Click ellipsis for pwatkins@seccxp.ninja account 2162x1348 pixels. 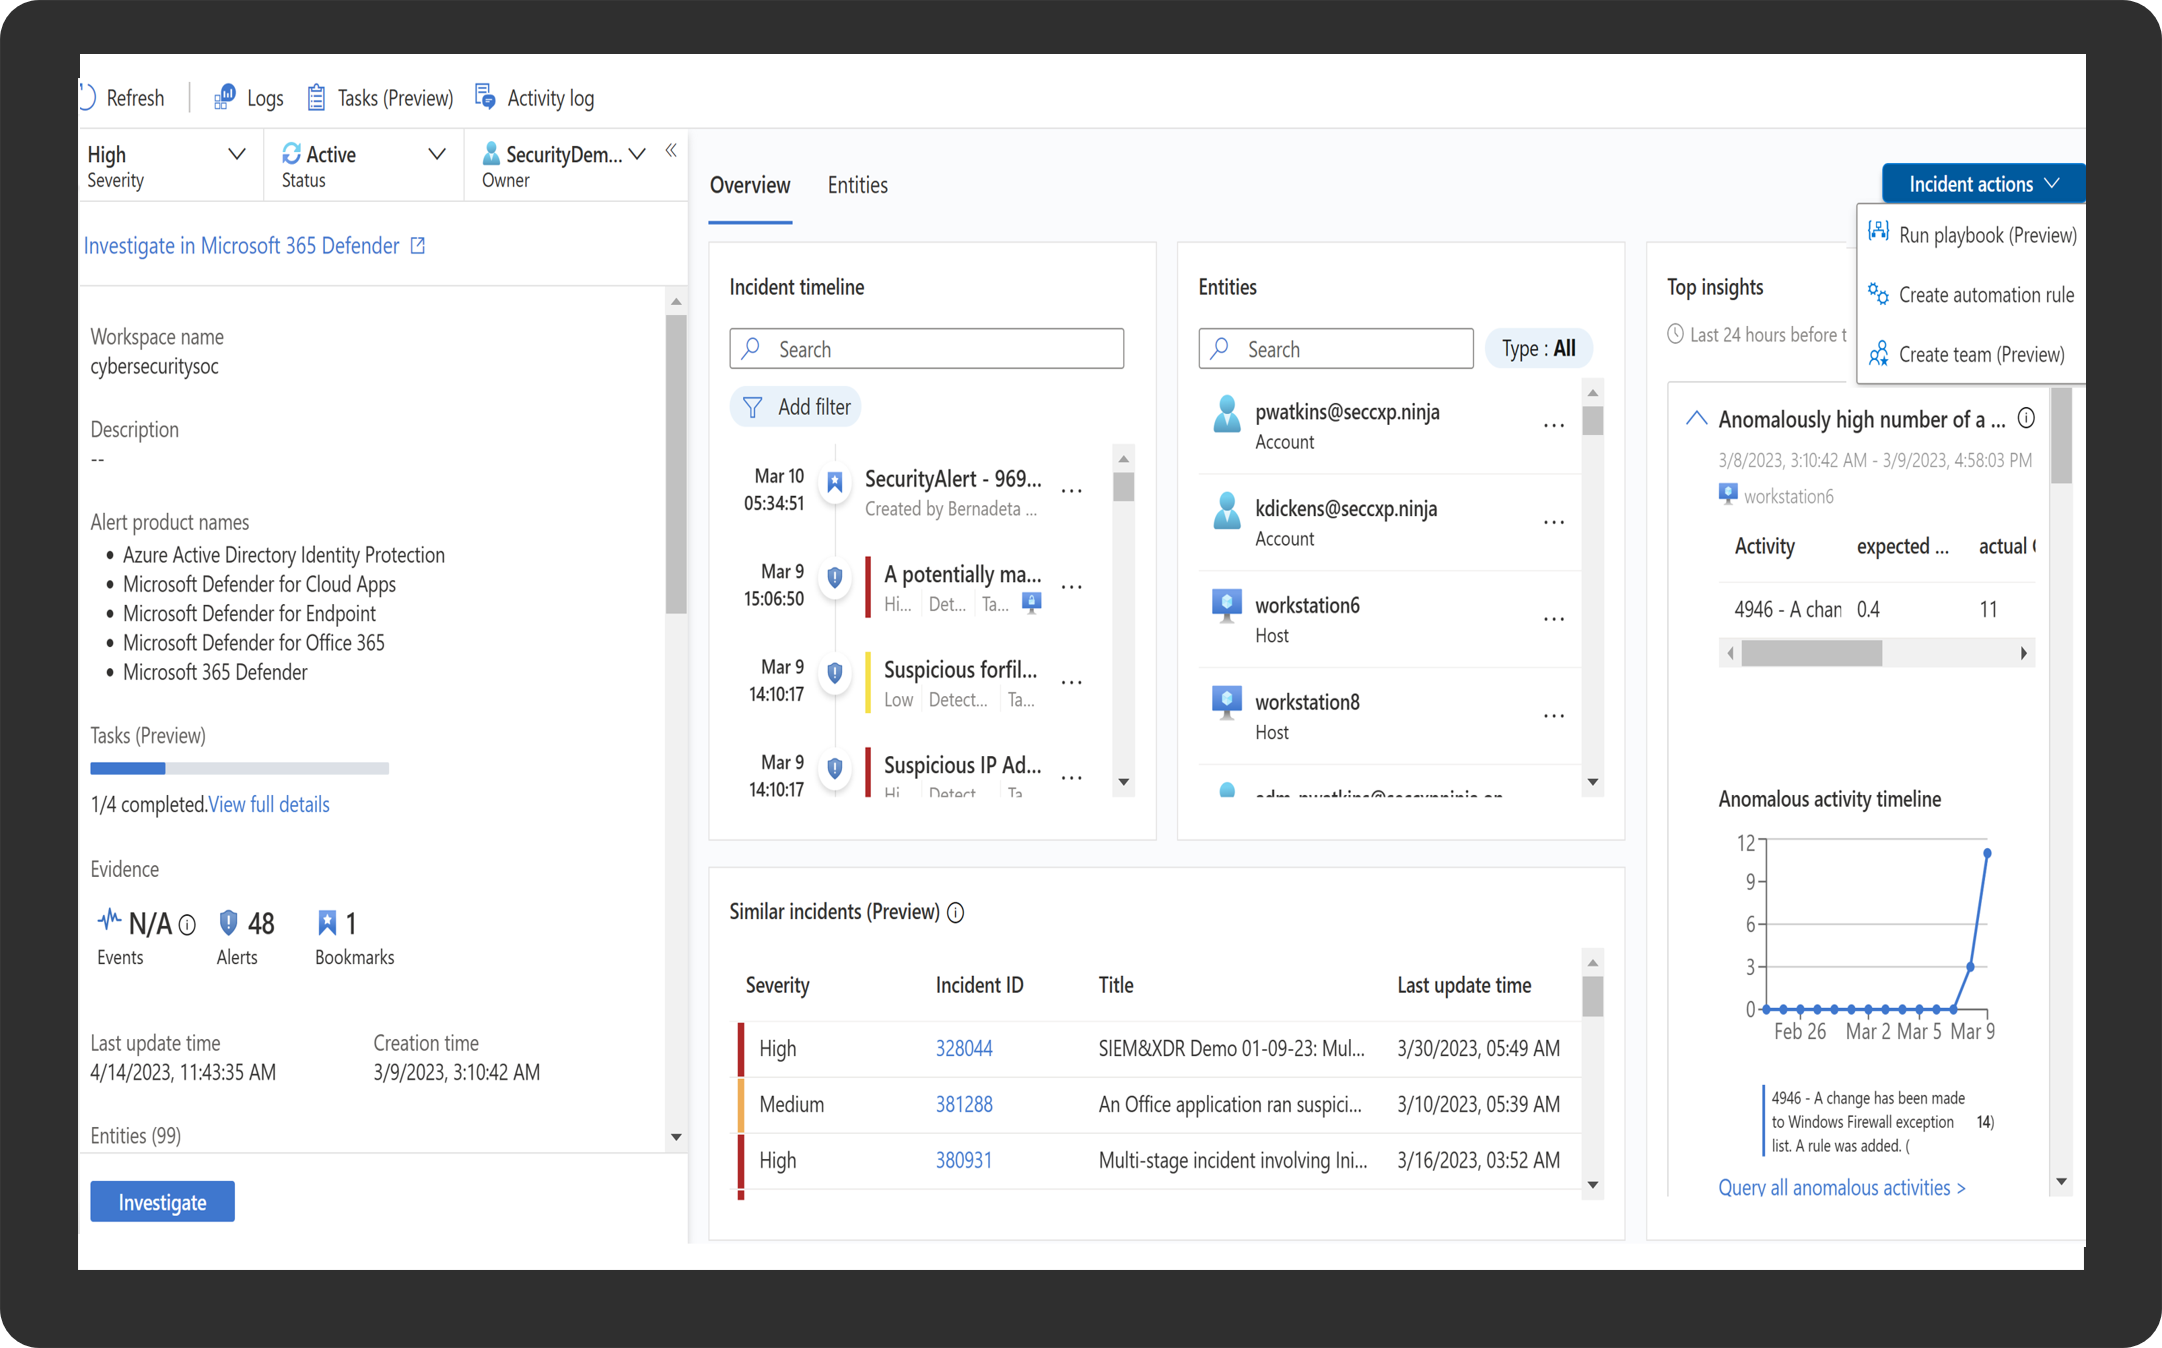tap(1553, 426)
